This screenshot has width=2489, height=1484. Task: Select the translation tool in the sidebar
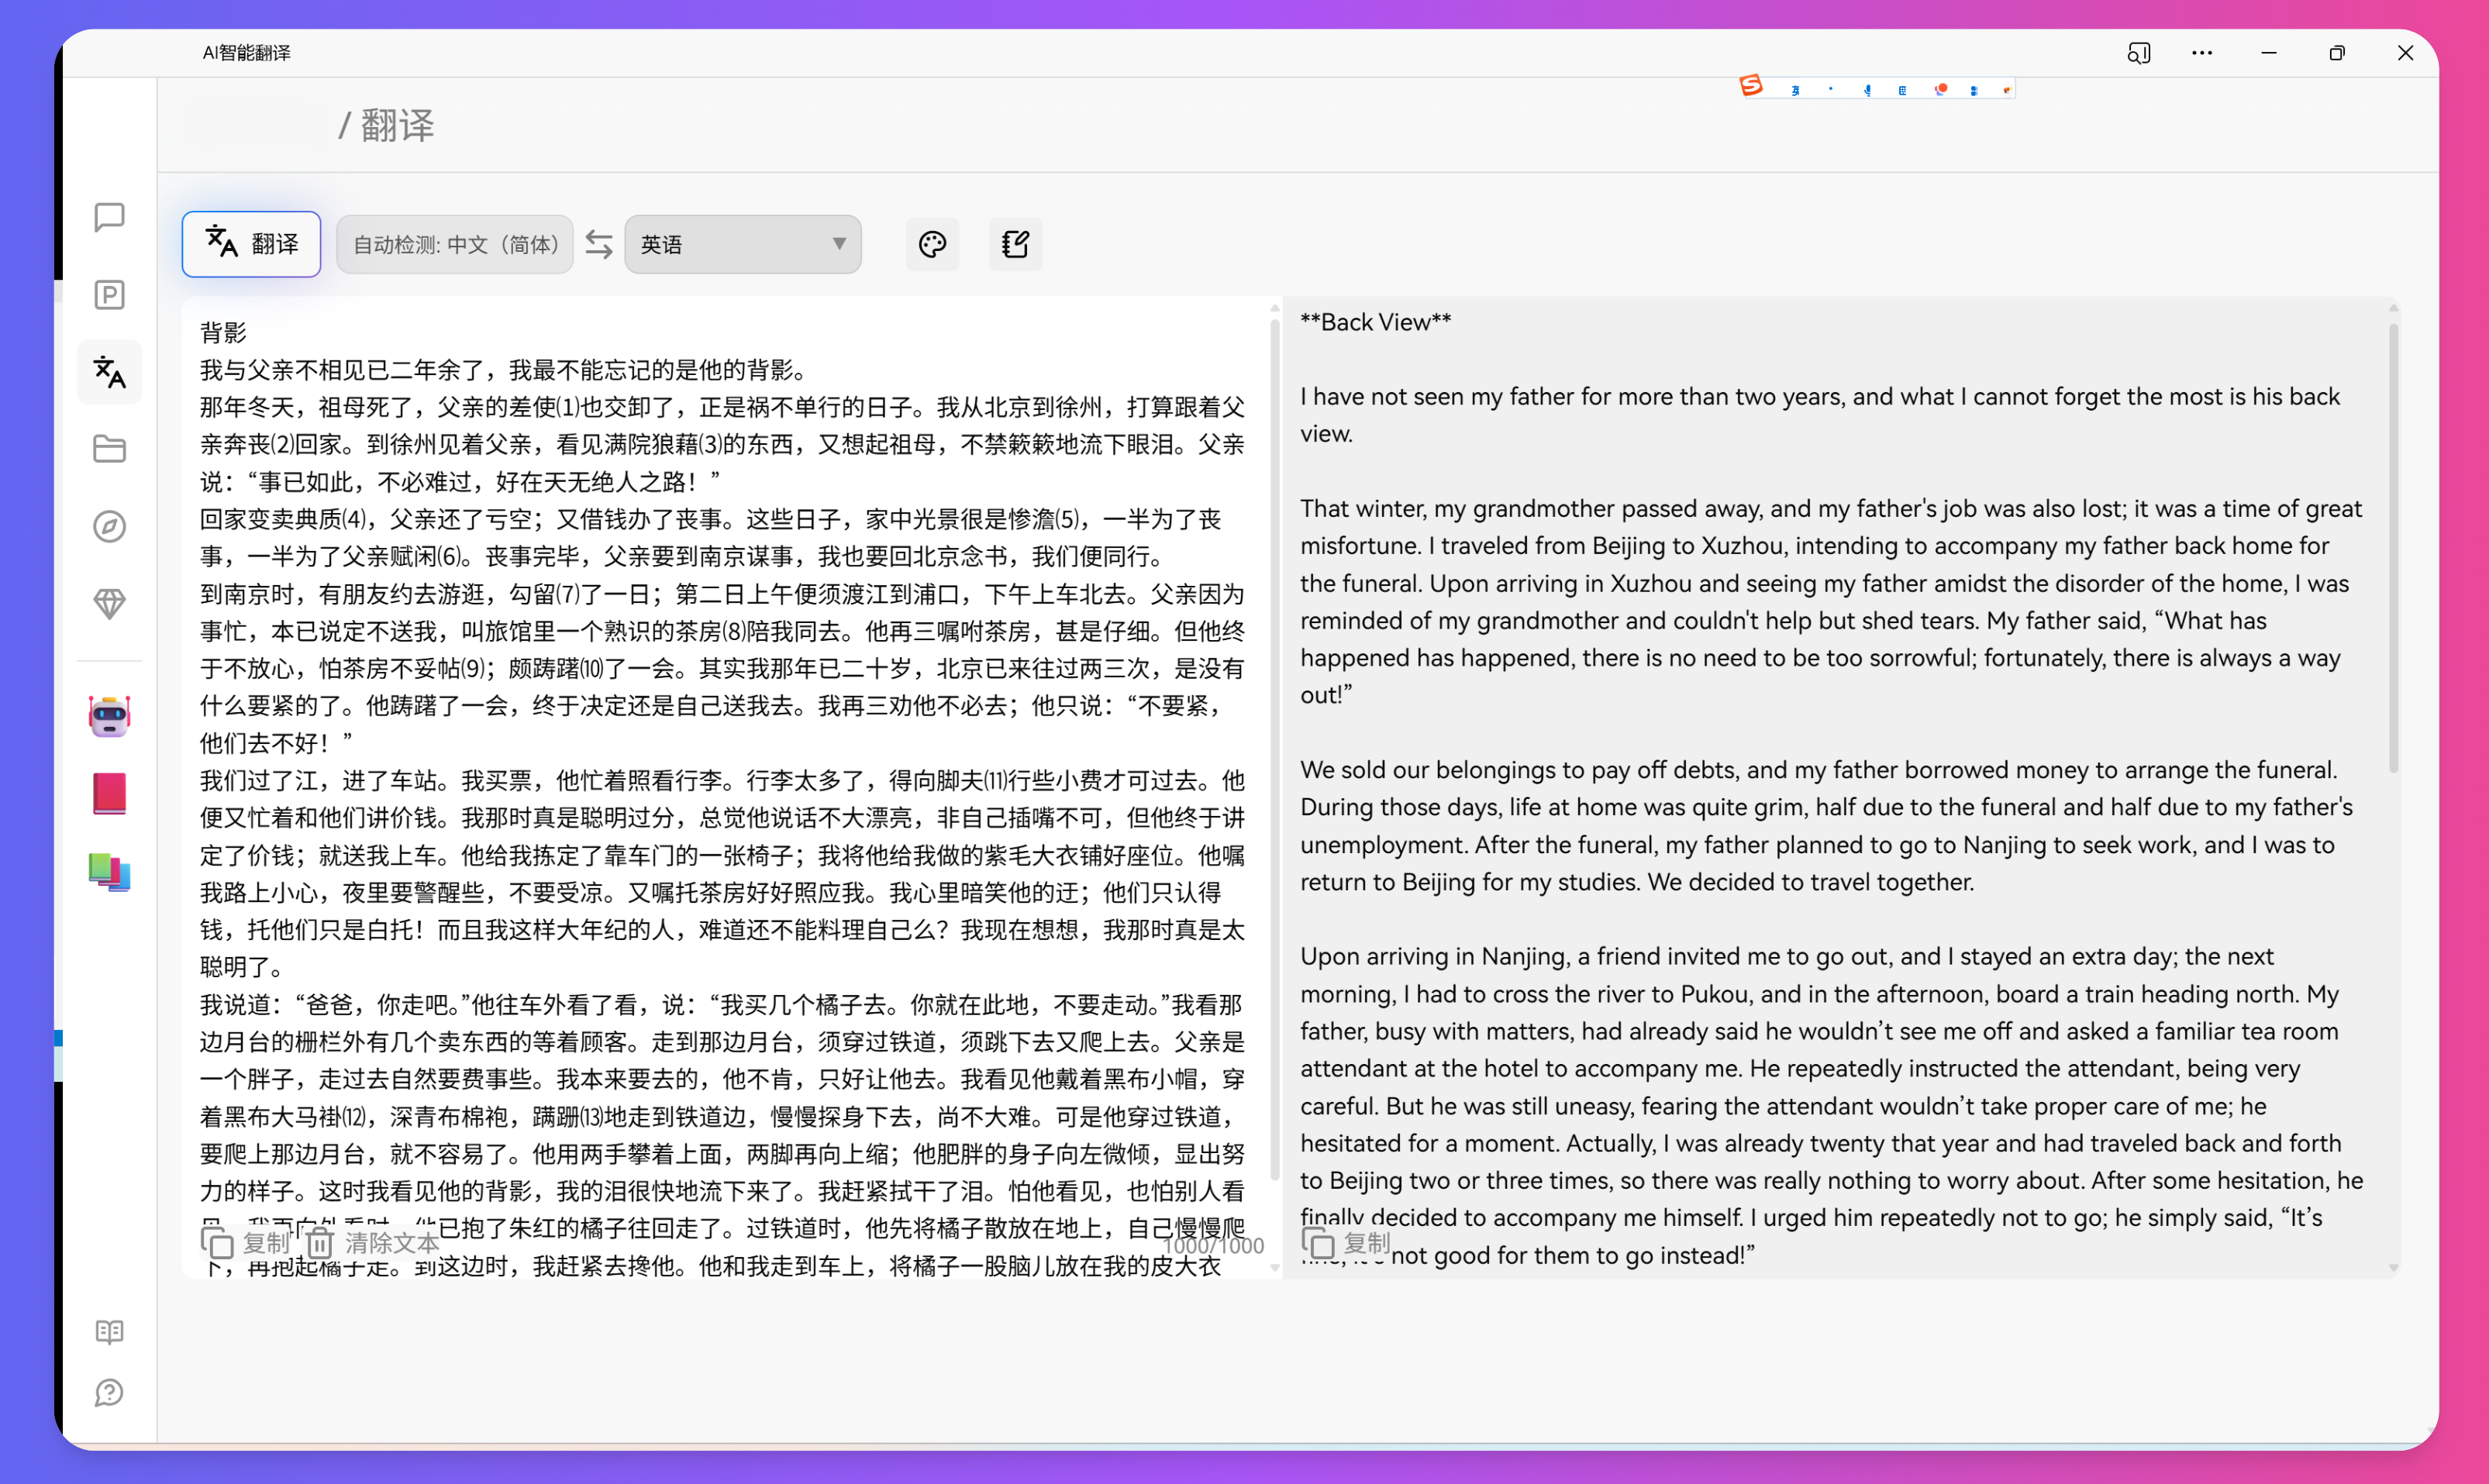coord(109,372)
